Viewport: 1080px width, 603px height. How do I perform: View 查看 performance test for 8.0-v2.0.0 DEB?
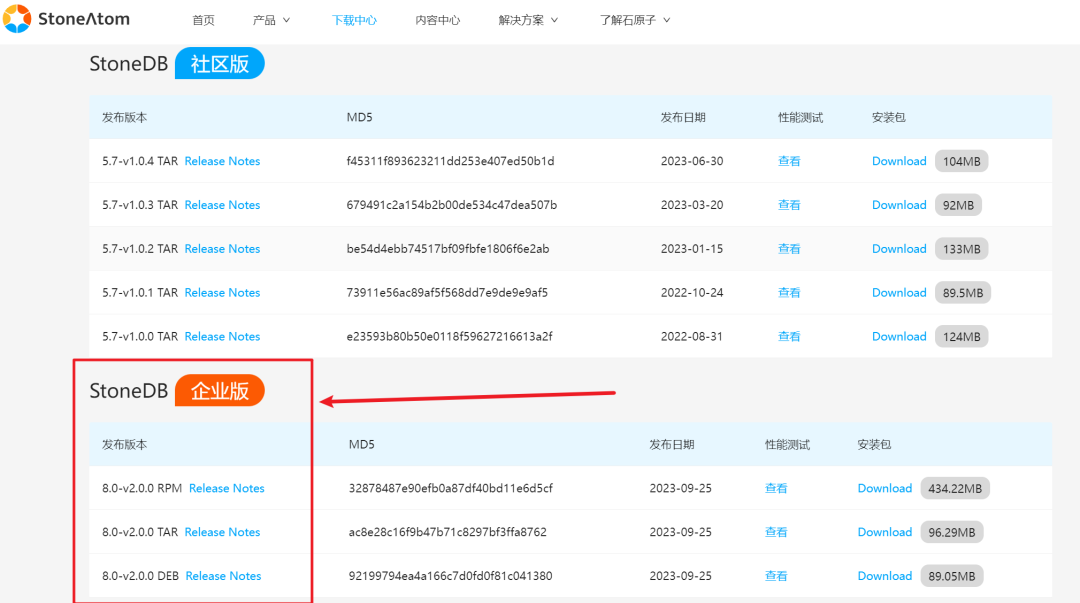click(776, 576)
